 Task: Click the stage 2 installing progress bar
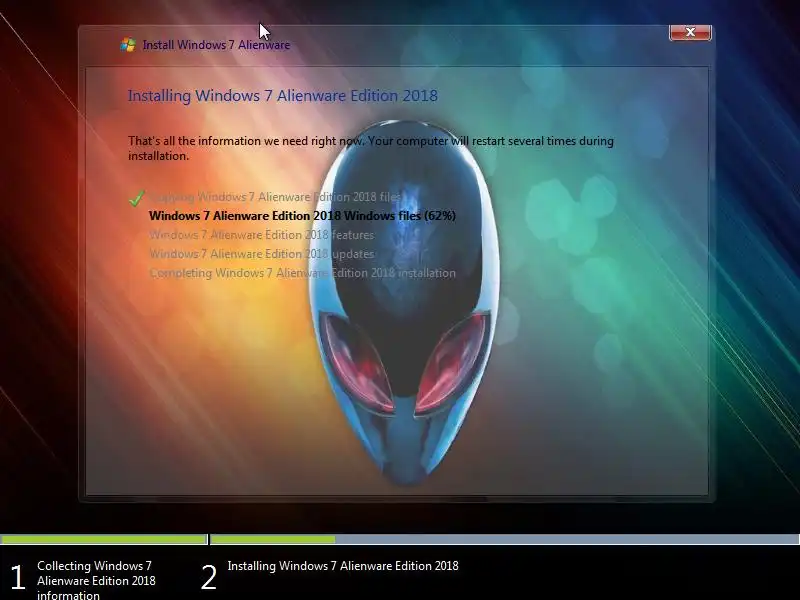[x=505, y=539]
